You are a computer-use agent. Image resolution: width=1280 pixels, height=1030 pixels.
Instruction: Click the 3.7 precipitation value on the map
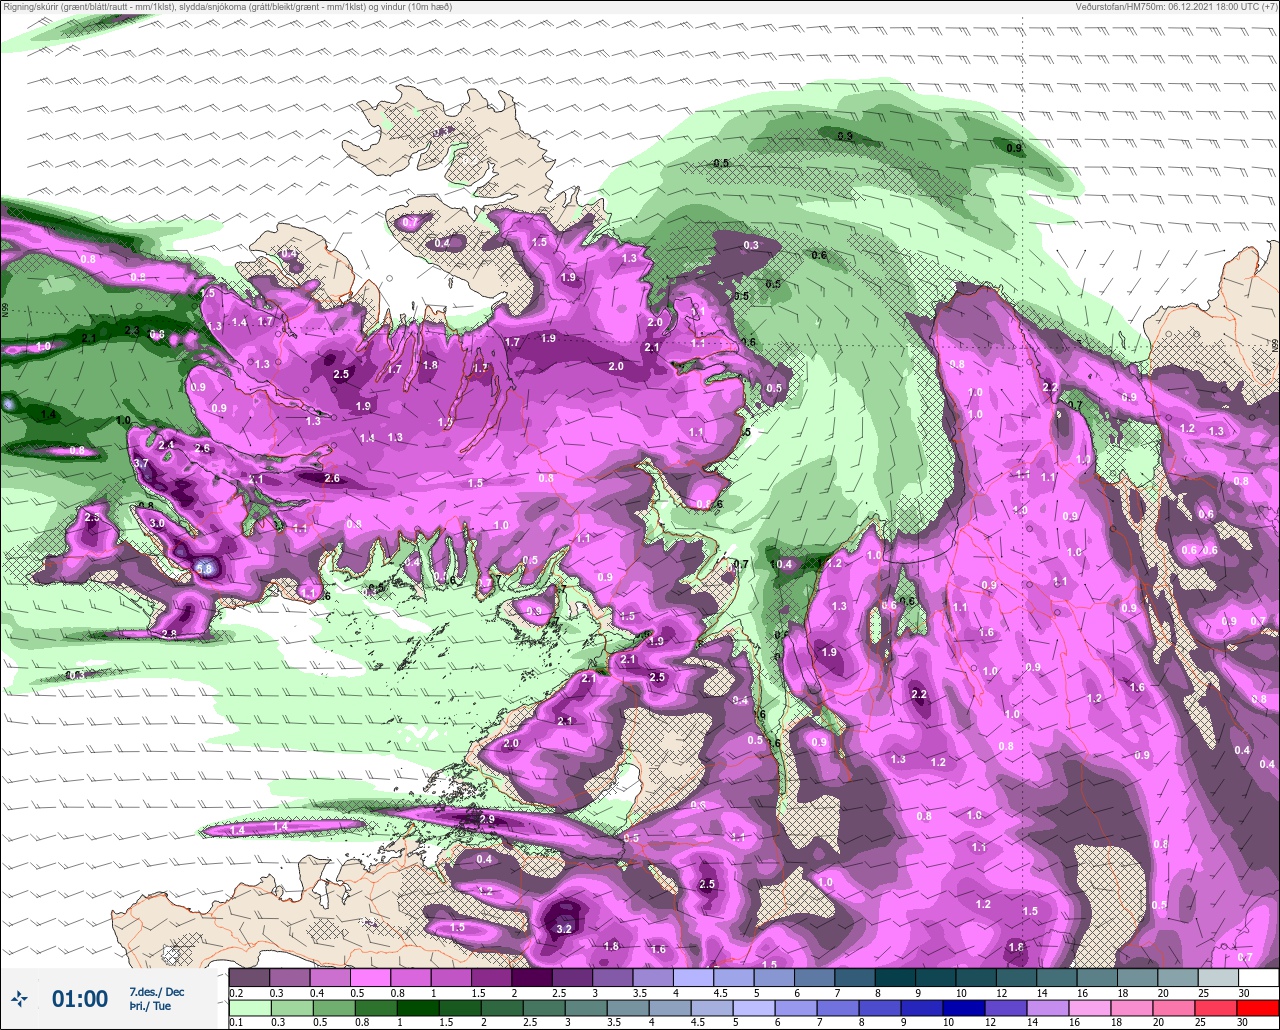141,464
